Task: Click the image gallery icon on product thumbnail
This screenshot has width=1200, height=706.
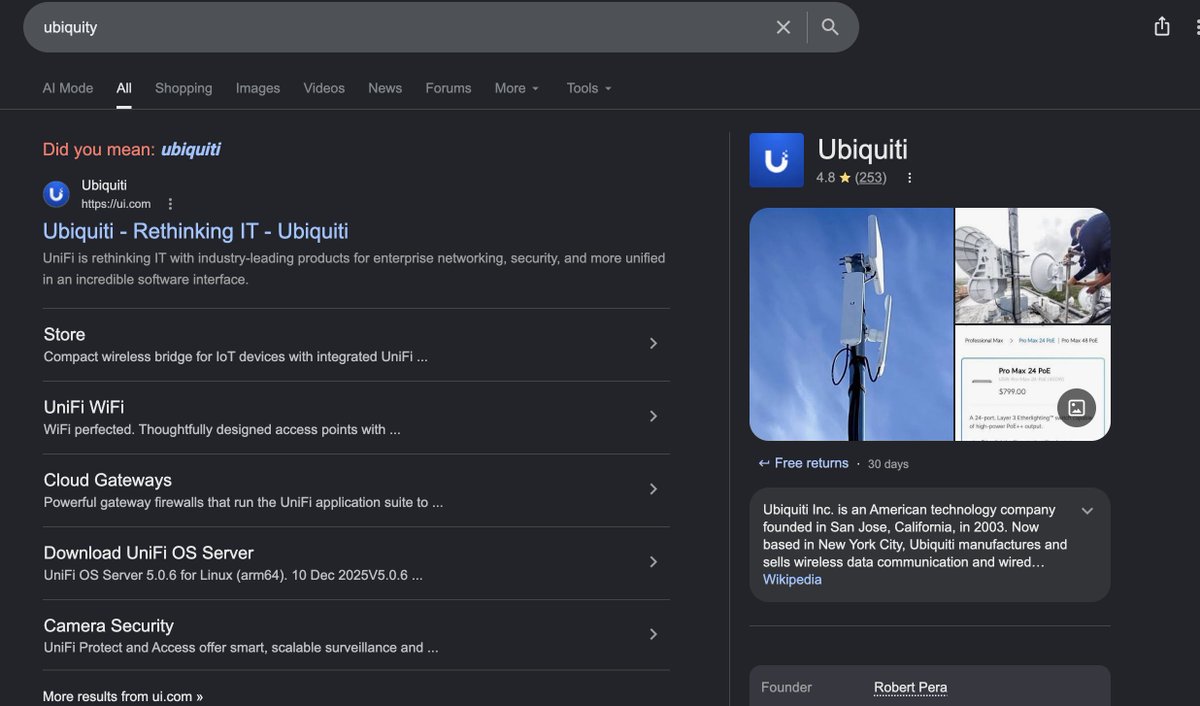Action: (1077, 407)
